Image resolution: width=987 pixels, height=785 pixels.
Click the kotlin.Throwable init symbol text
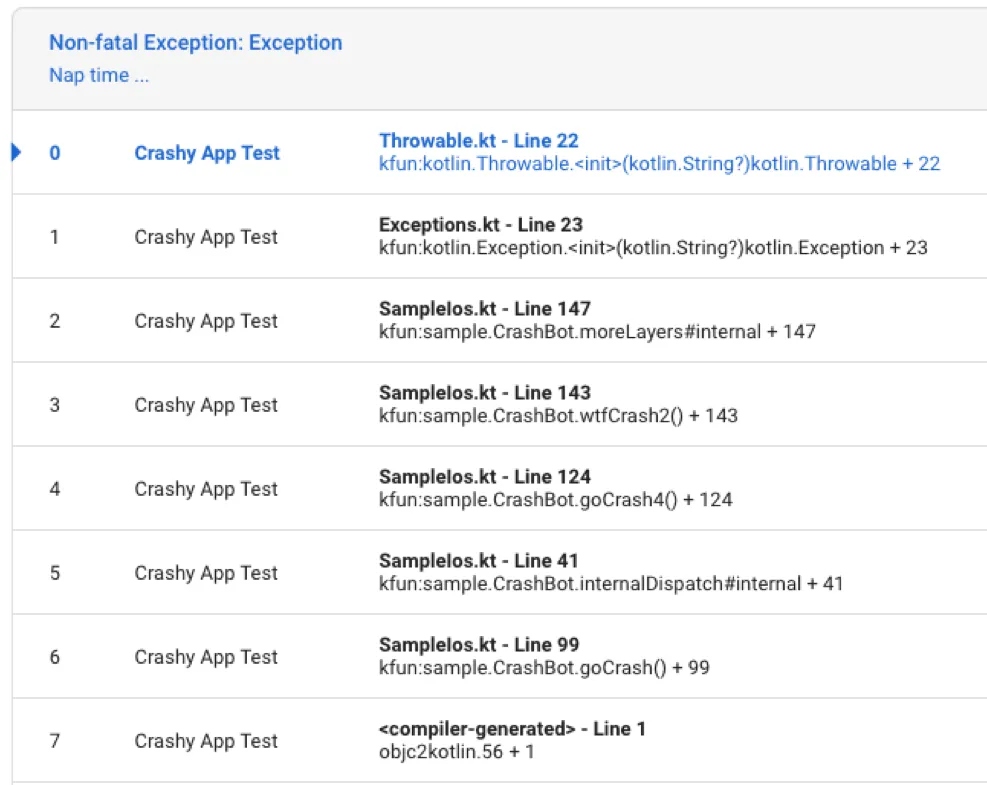coord(659,164)
